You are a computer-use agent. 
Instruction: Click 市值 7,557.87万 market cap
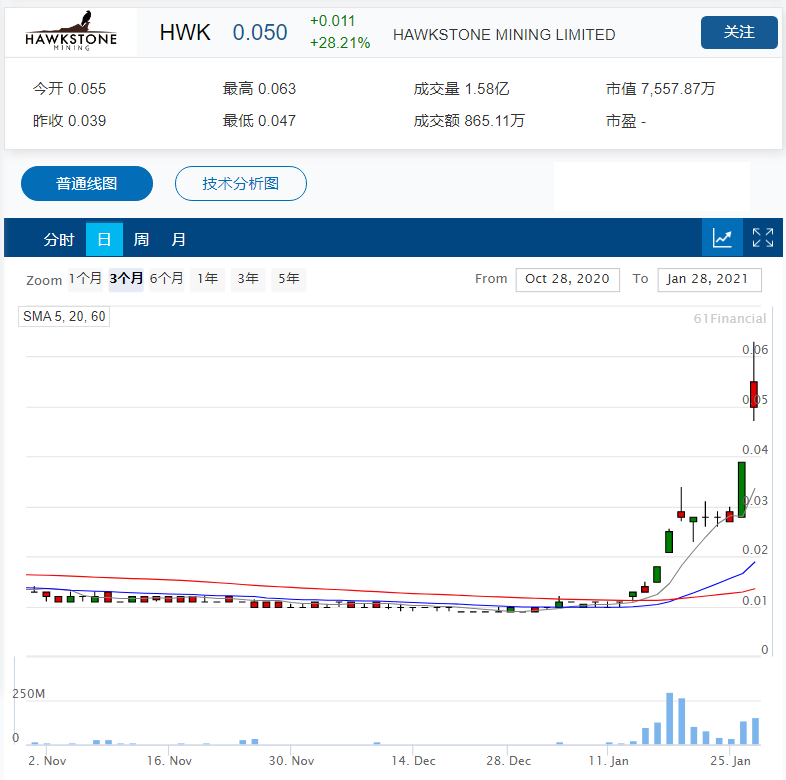click(661, 89)
